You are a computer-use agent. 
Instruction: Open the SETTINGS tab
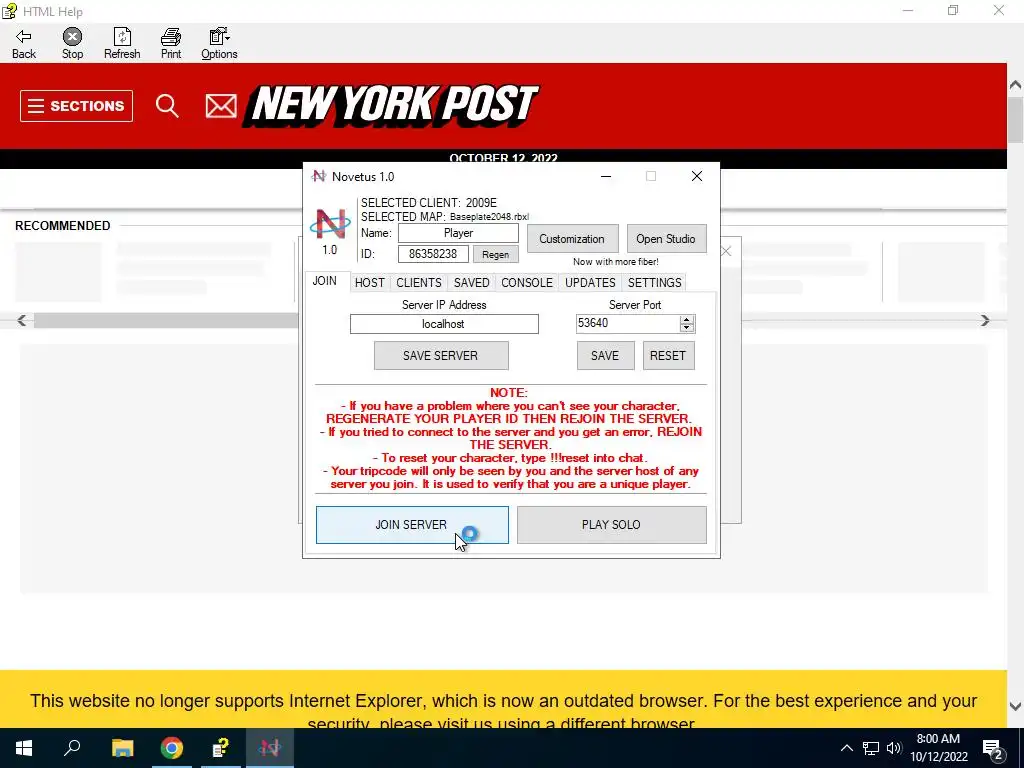pyautogui.click(x=655, y=282)
